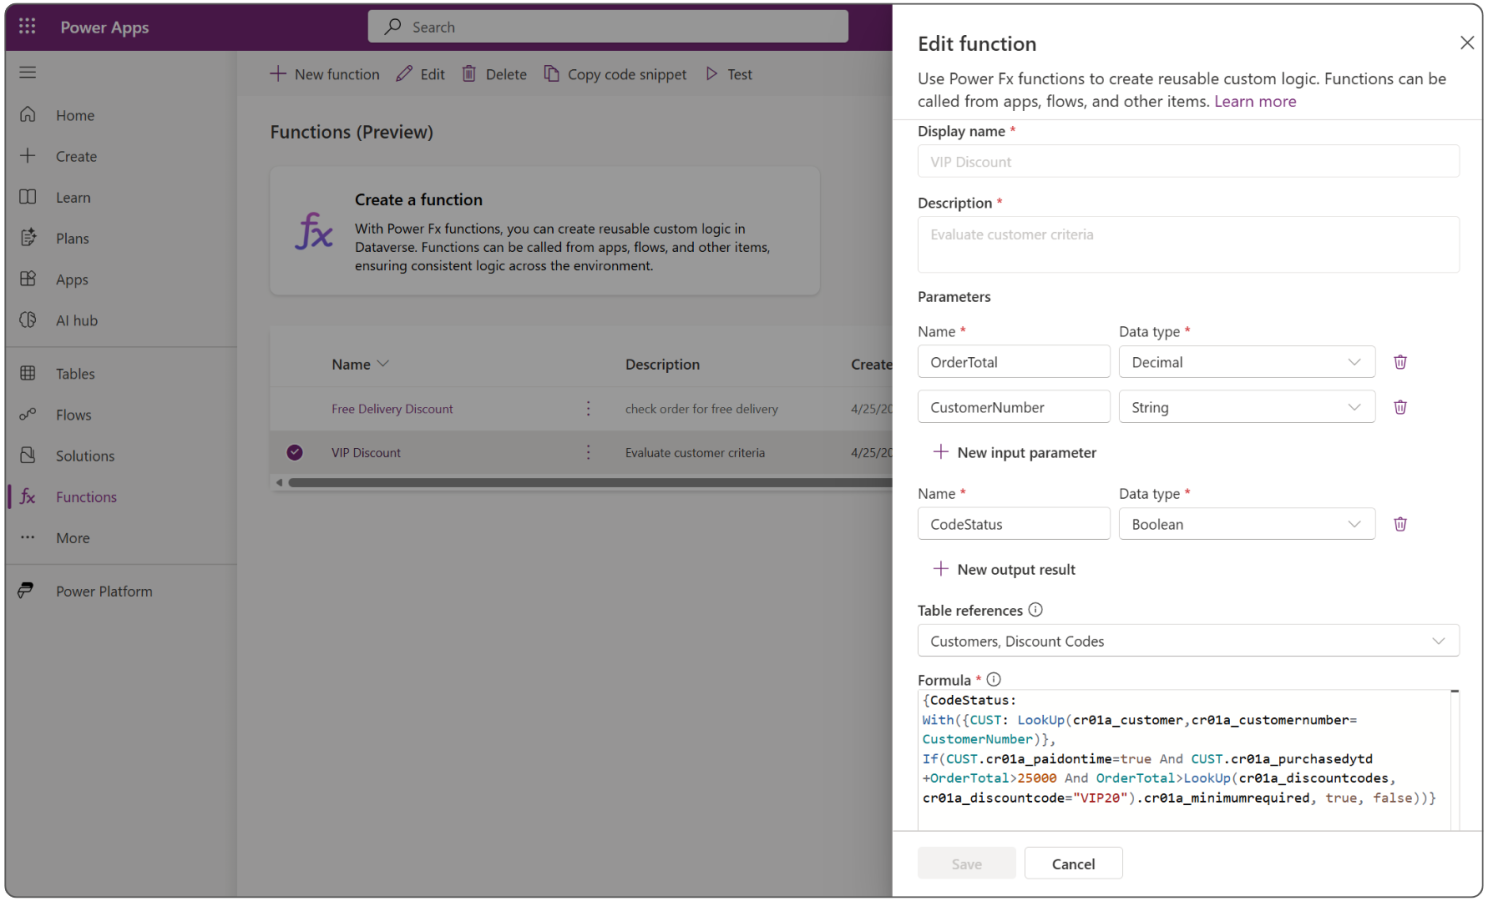Screen dimensions: 1488x901
Task: Click 'check order for free delivery' cell
Action: coord(701,408)
